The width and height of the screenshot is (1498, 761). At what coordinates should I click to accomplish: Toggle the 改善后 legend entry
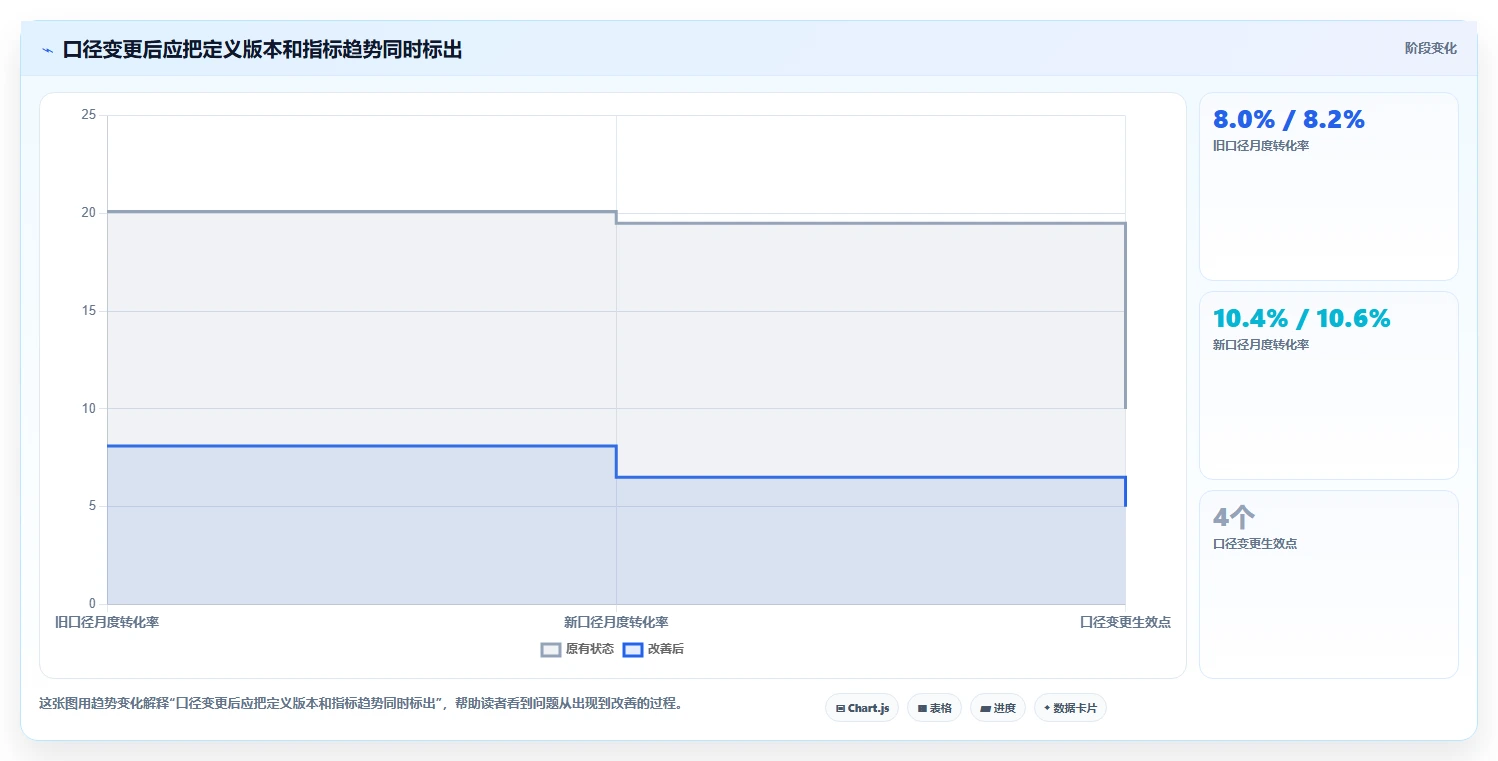(653, 649)
